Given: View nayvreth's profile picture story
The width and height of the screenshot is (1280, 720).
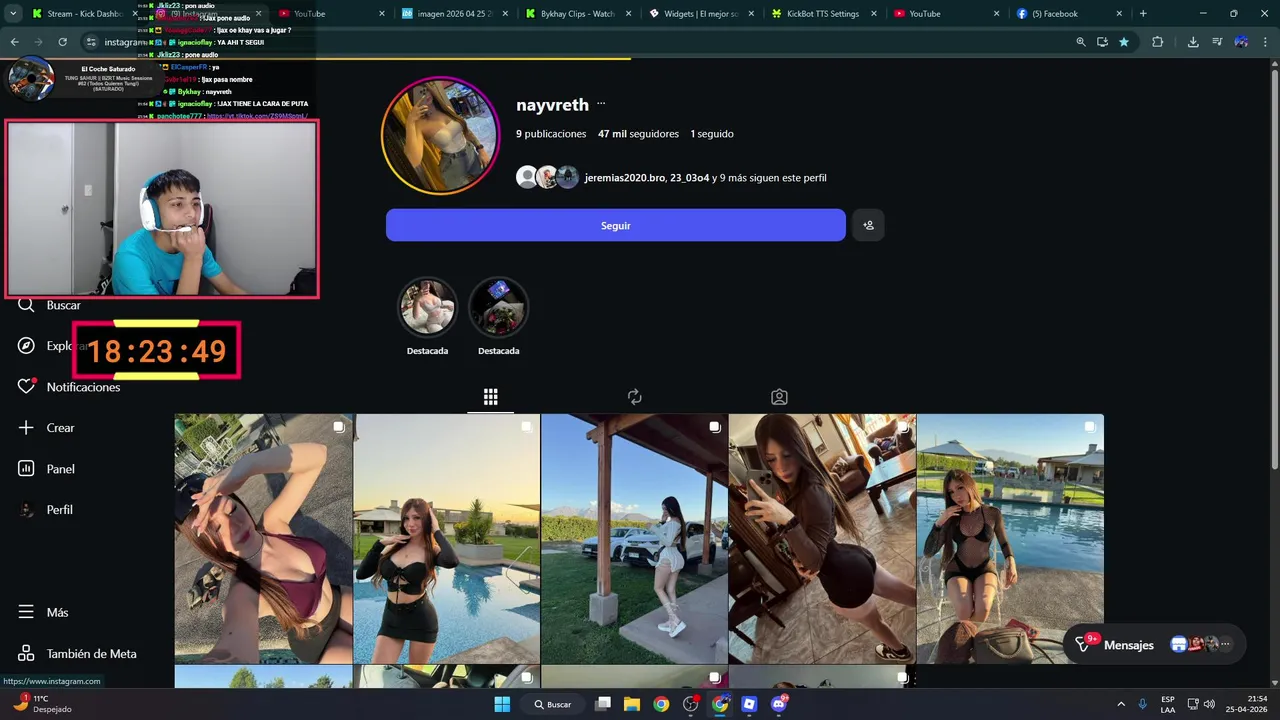Looking at the screenshot, I should 440,135.
